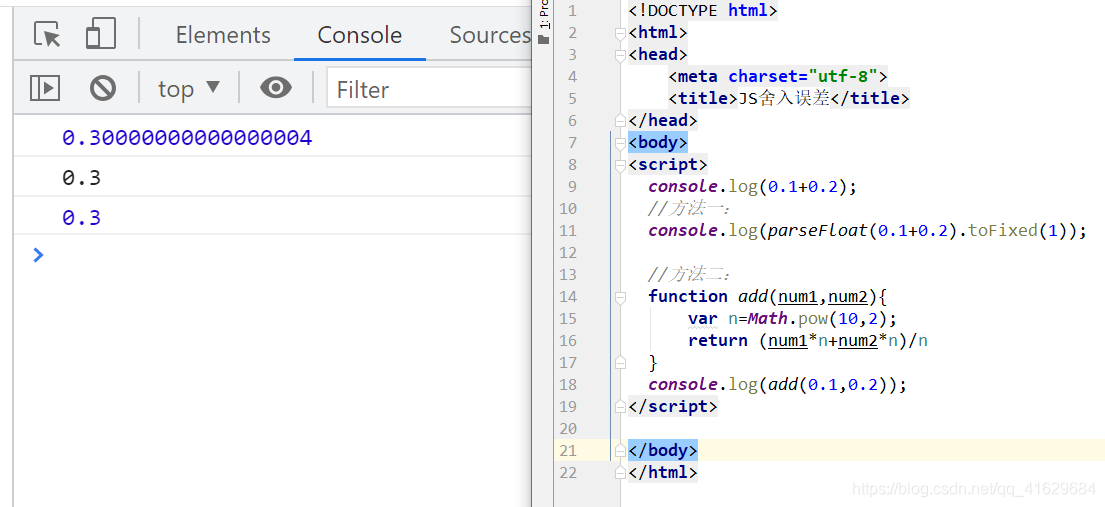Place cursor on the title JS舍入误差 line
1105x507 pixels.
(789, 98)
